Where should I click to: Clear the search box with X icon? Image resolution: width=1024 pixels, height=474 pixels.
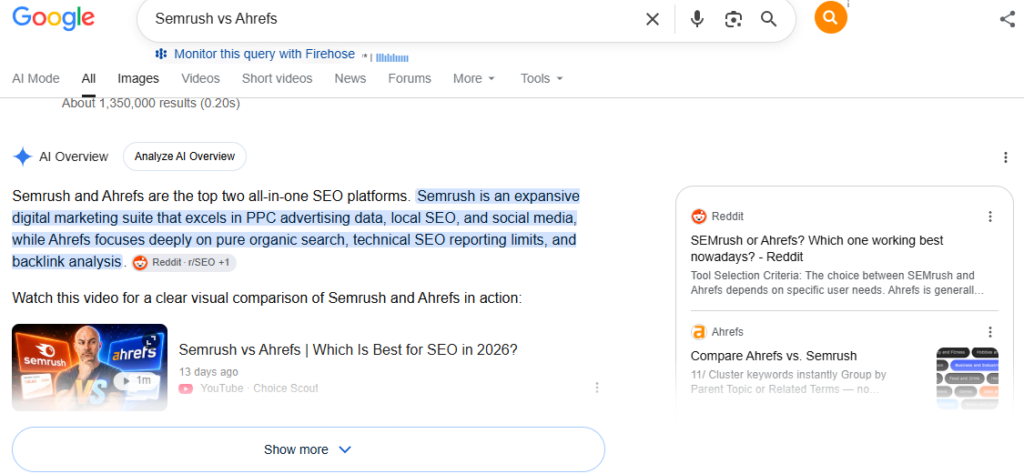(652, 20)
